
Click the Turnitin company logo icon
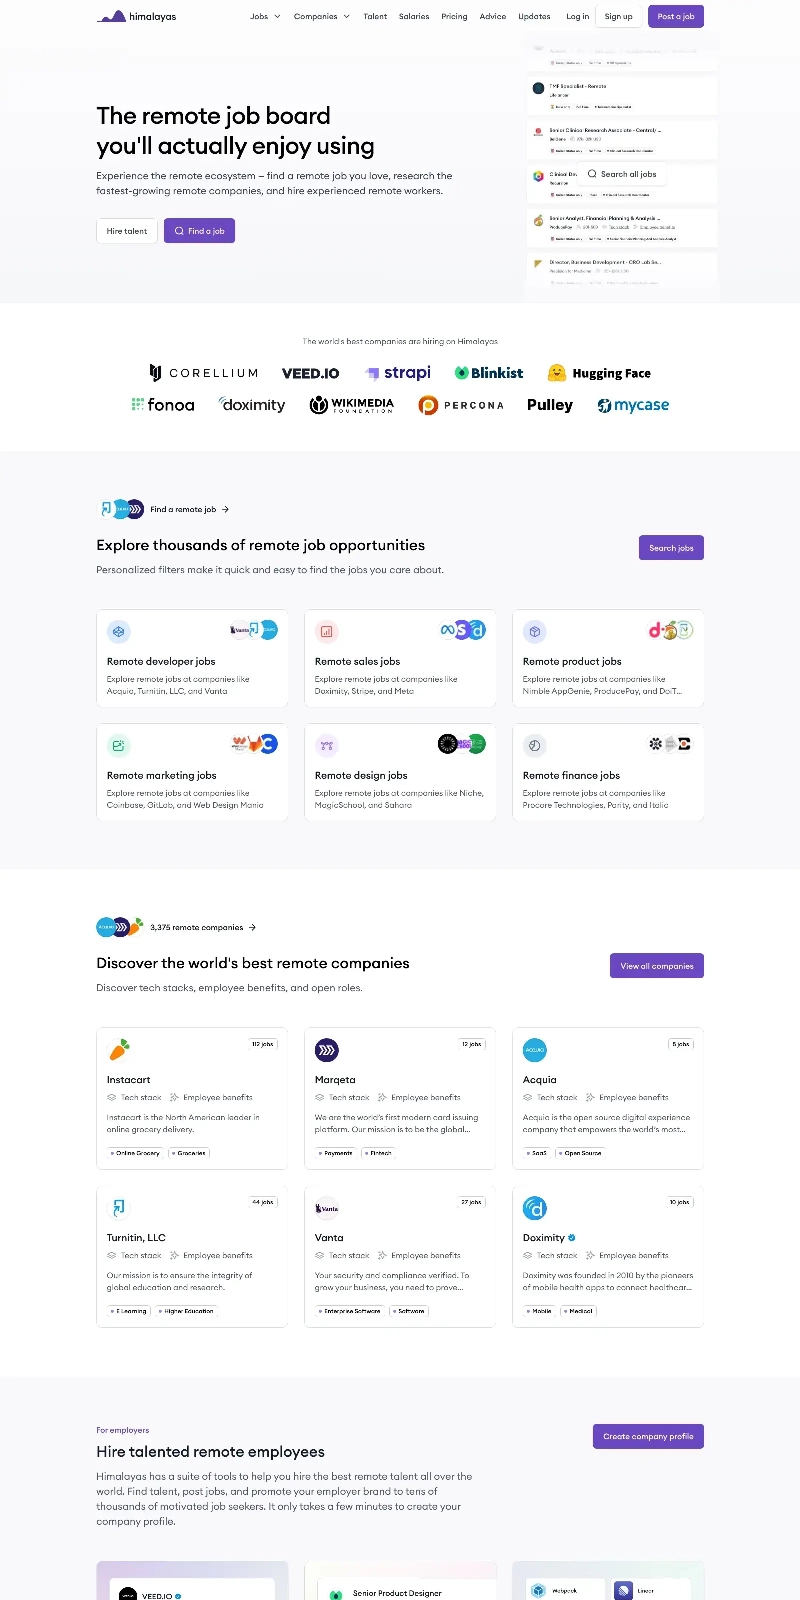click(x=119, y=1207)
